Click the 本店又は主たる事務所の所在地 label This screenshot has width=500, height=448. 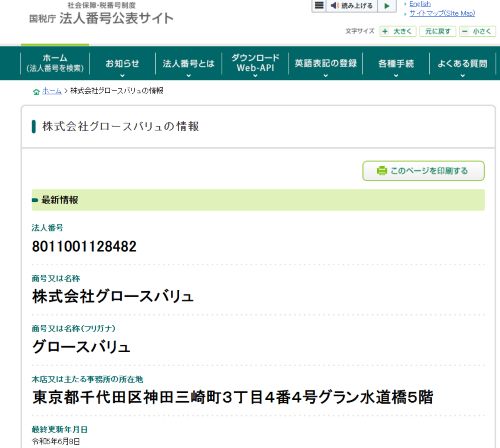tap(87, 379)
